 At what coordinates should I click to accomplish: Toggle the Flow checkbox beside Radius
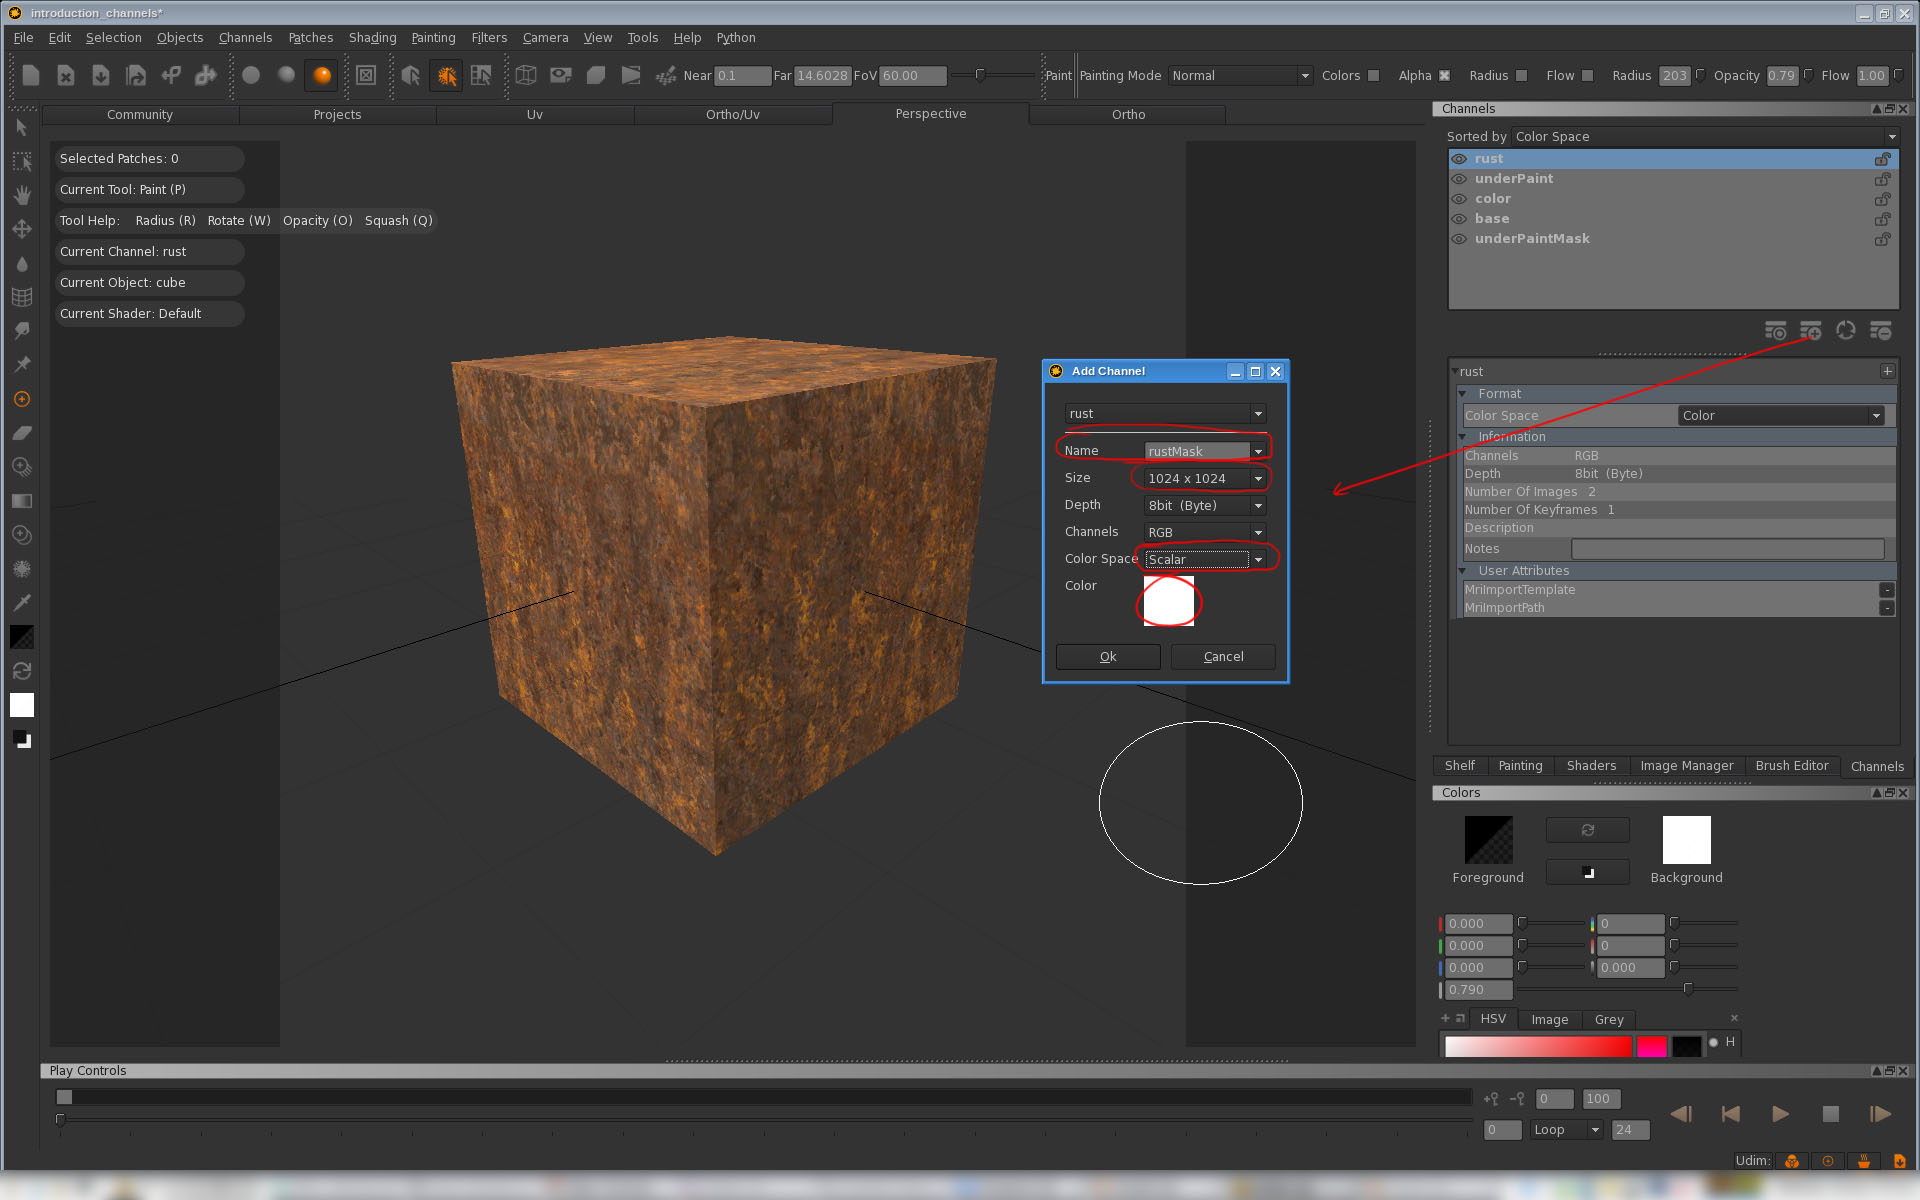(1588, 76)
